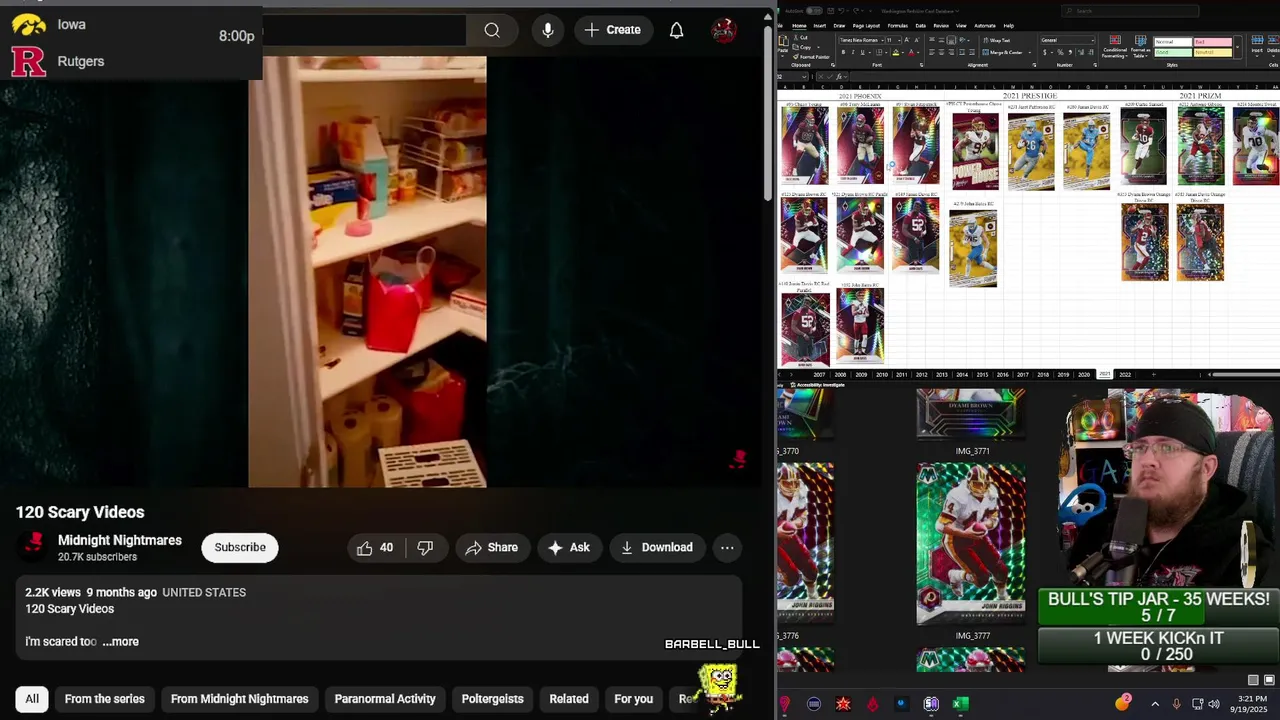Select the All filter chip
The image size is (1280, 720).
[32, 699]
